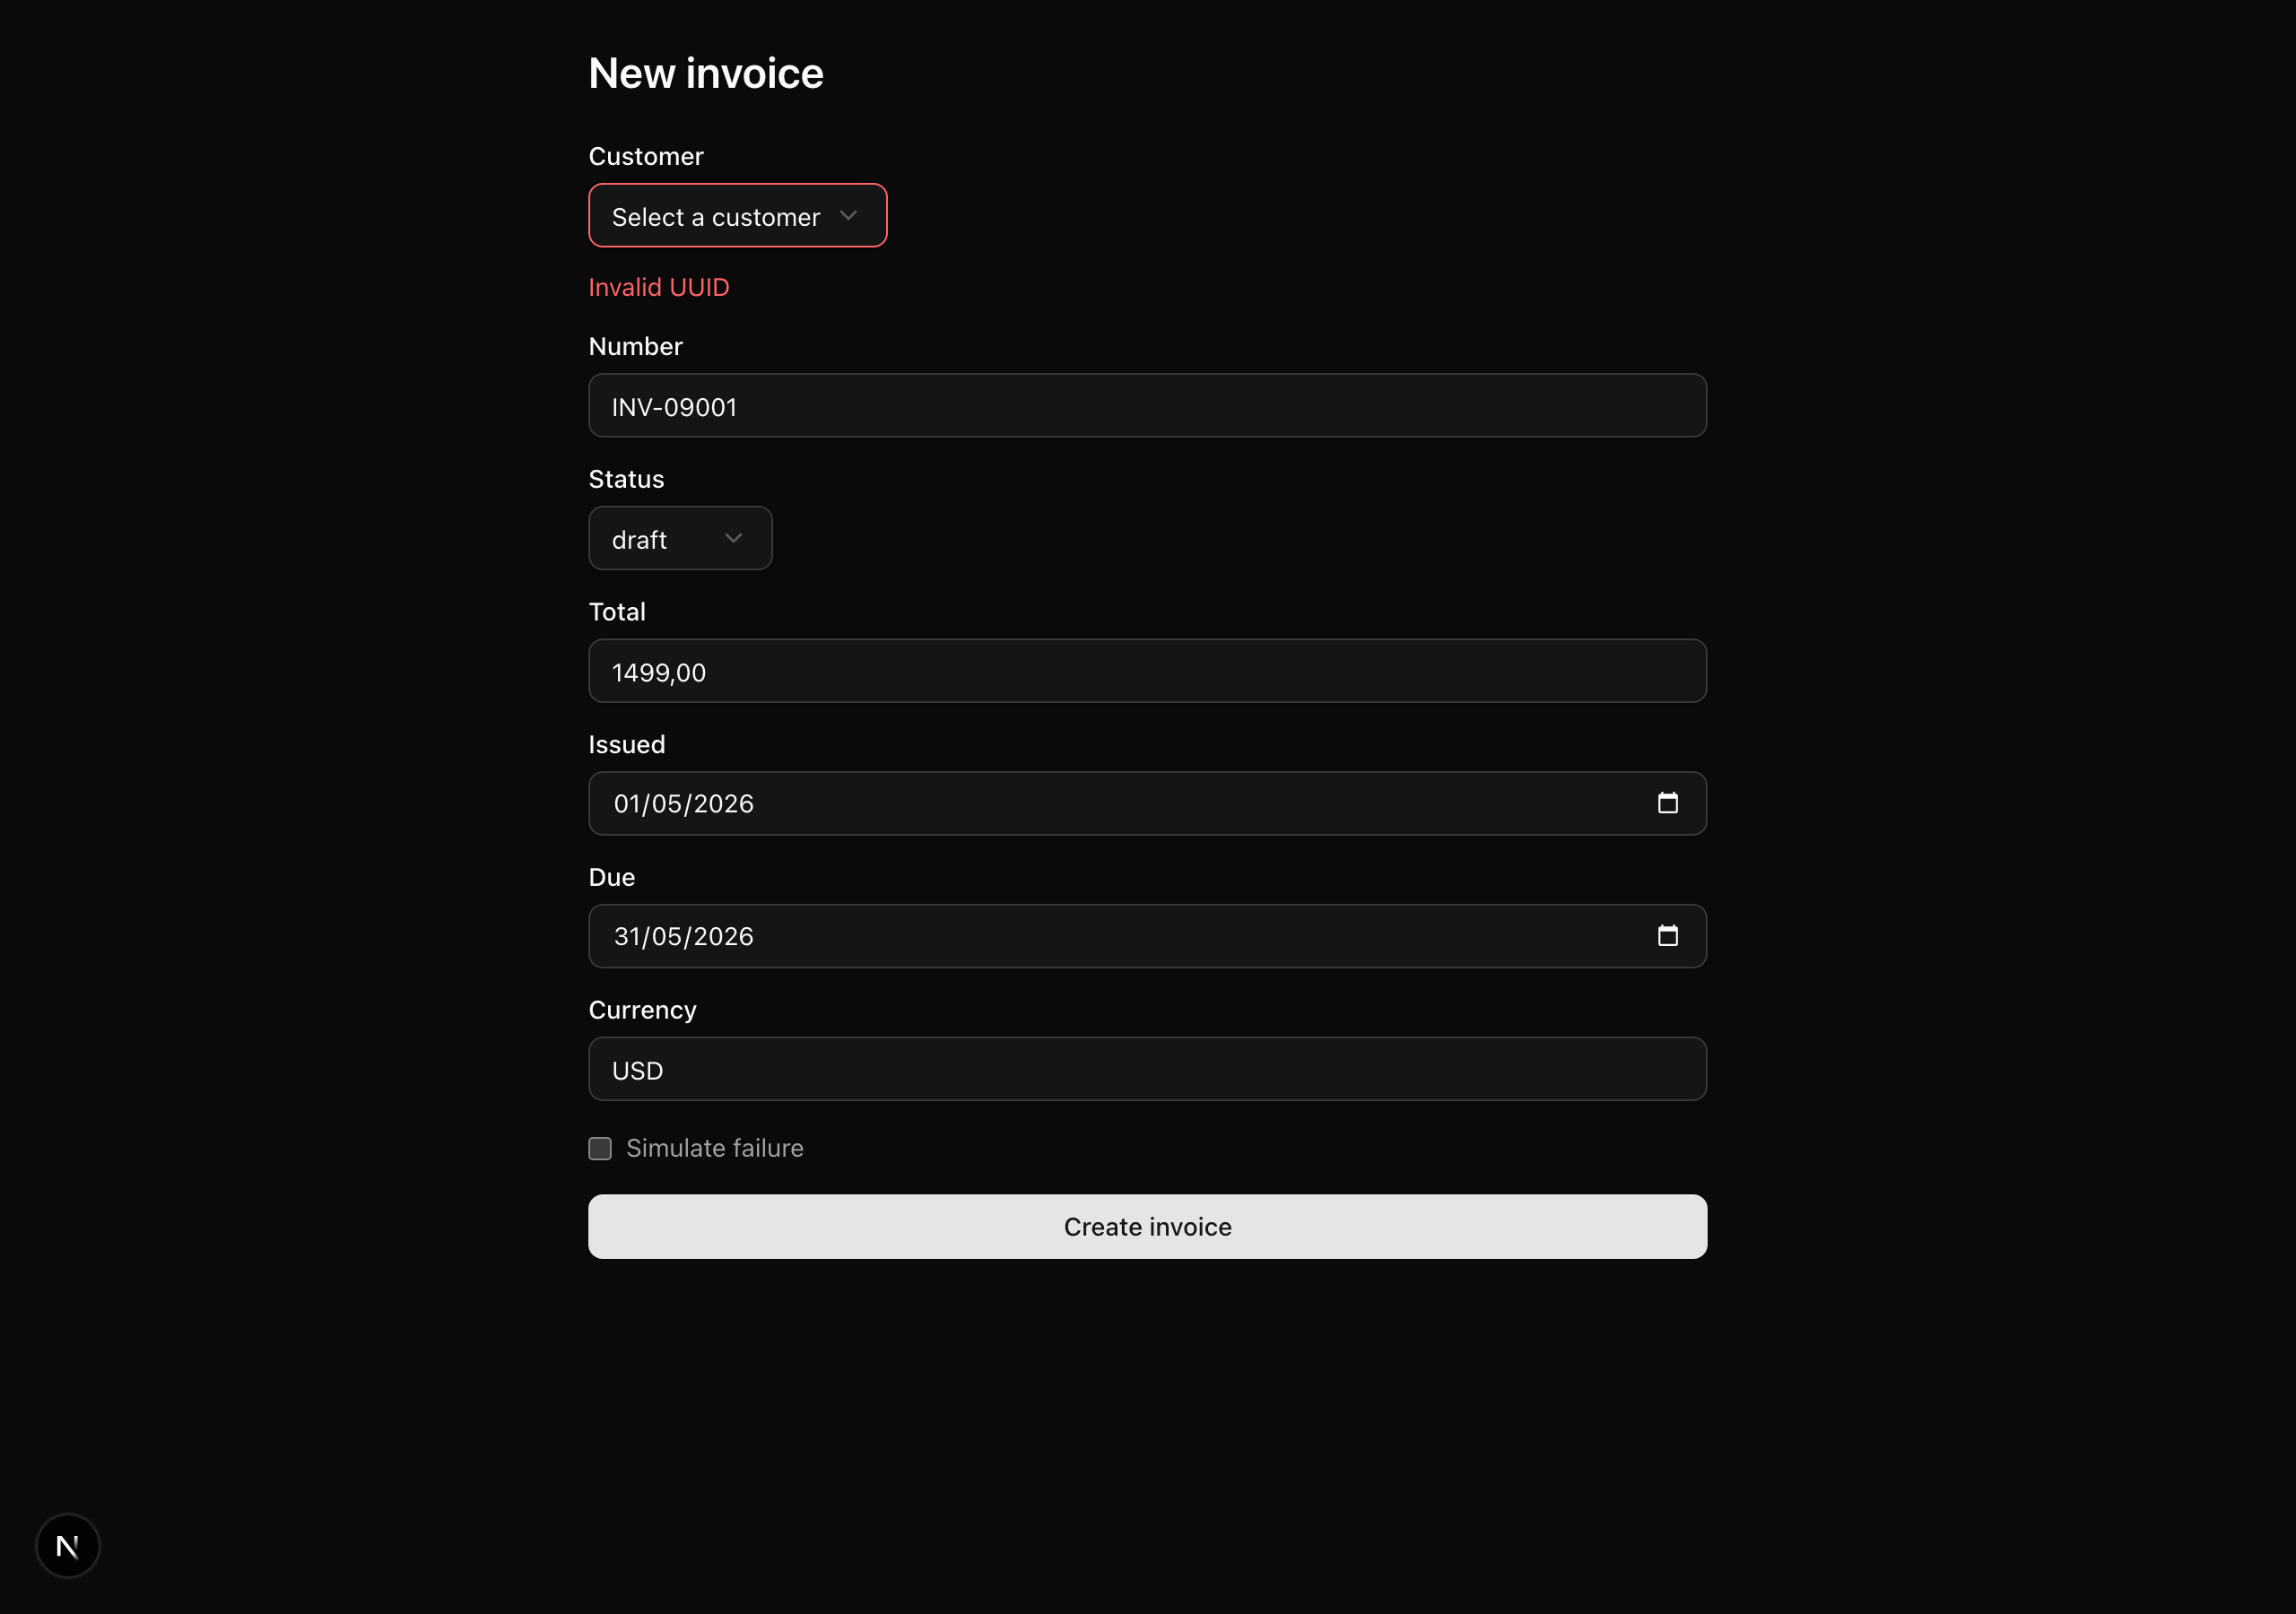Open the Customer select dropdown
The height and width of the screenshot is (1614, 2296).
[737, 216]
